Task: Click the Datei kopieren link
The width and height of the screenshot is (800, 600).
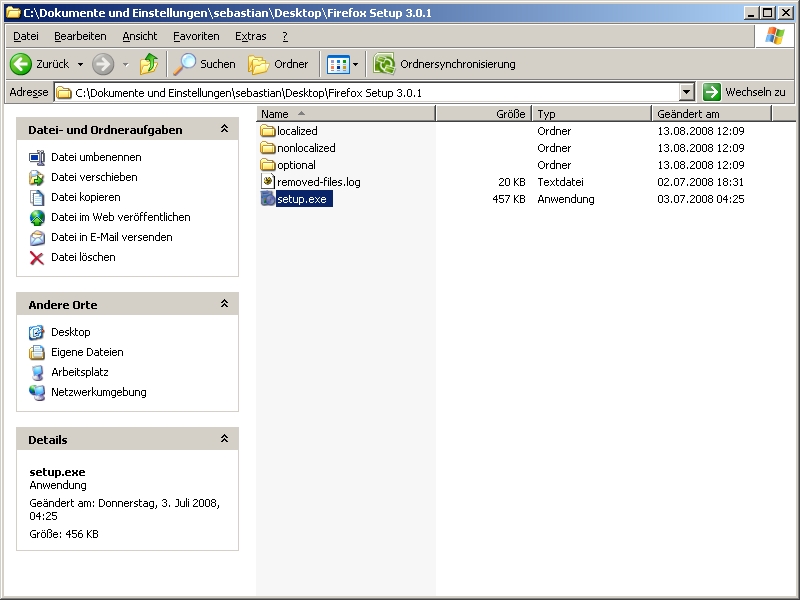Action: (86, 197)
